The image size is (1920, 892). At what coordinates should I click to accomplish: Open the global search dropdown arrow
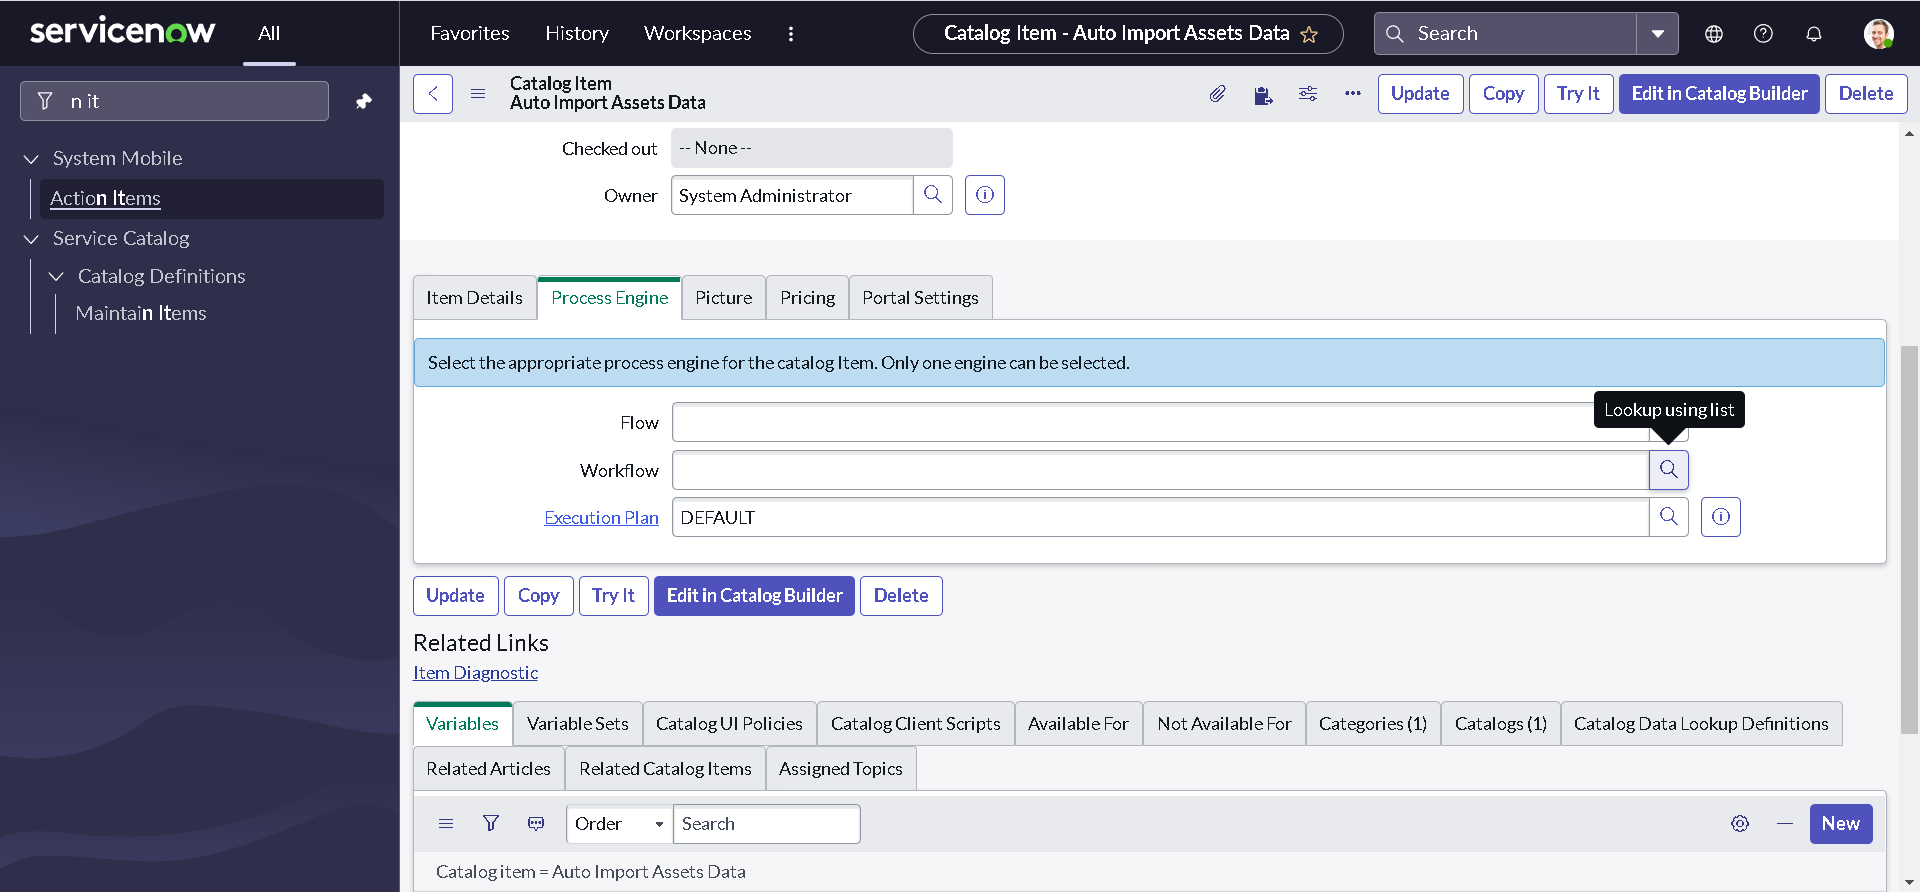pyautogui.click(x=1658, y=33)
